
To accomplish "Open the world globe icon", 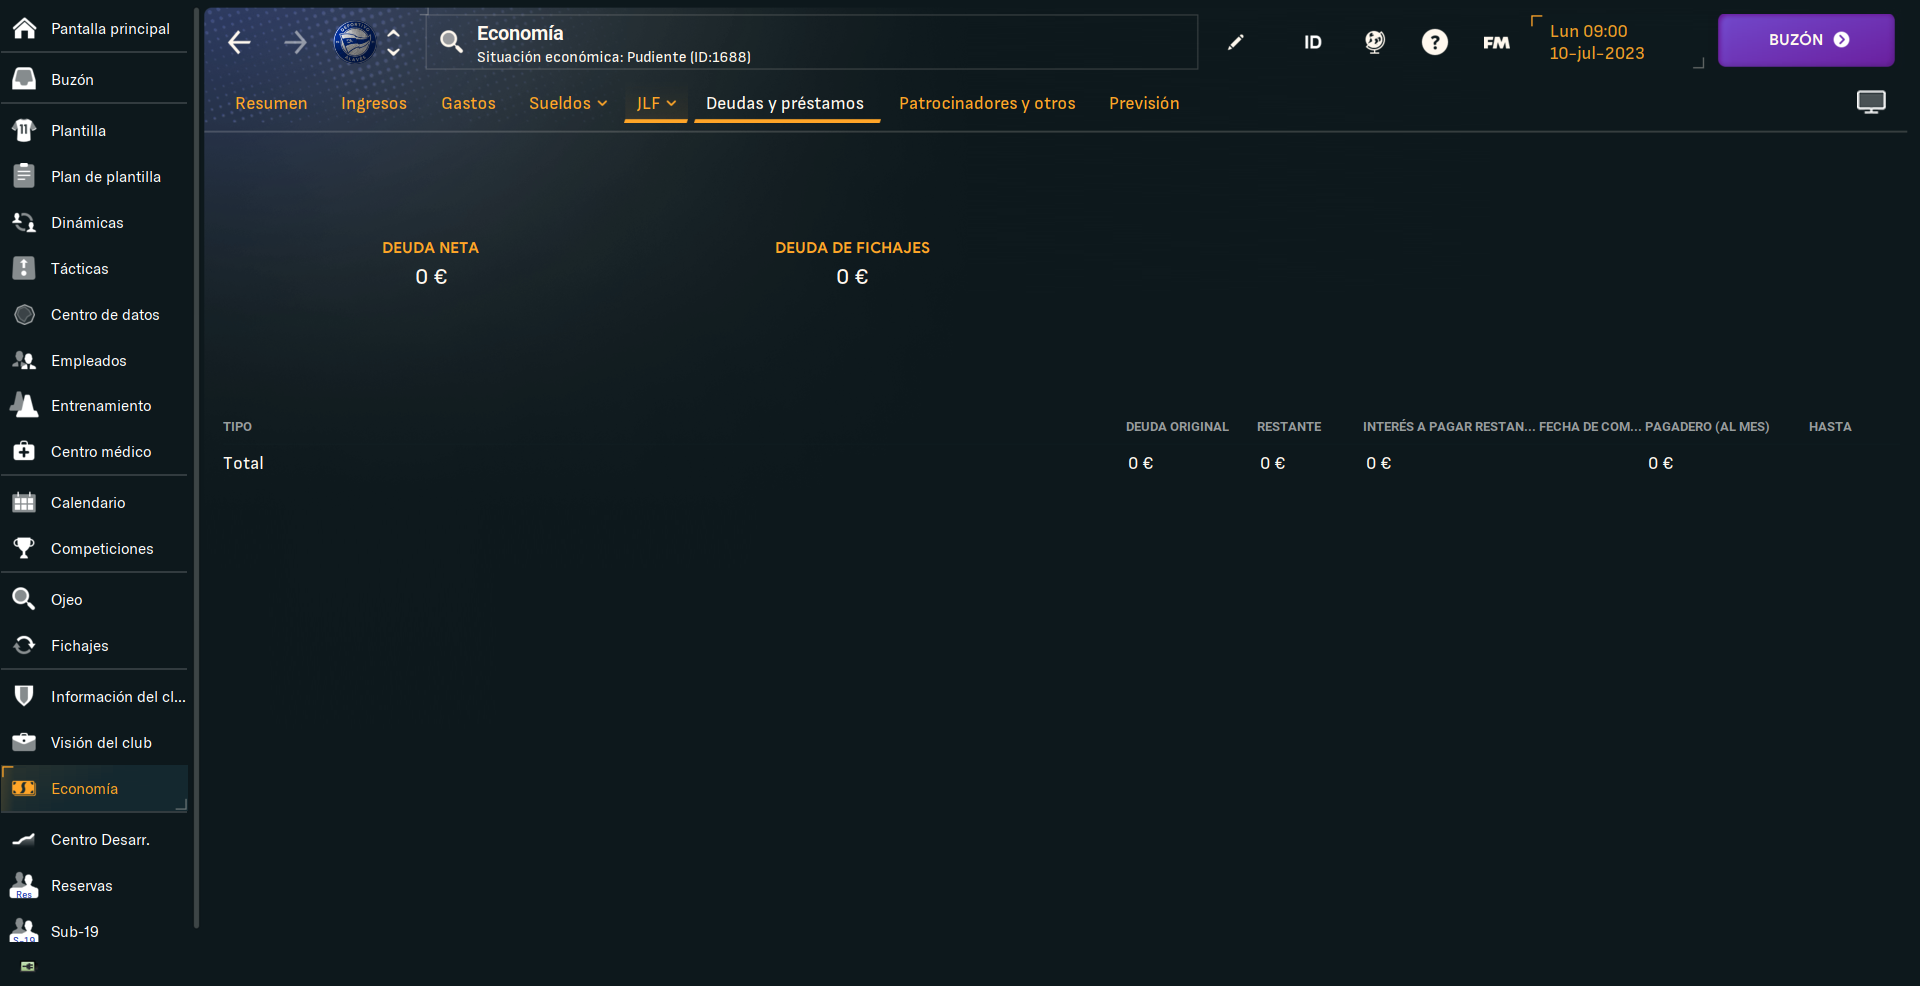I will 1375,42.
